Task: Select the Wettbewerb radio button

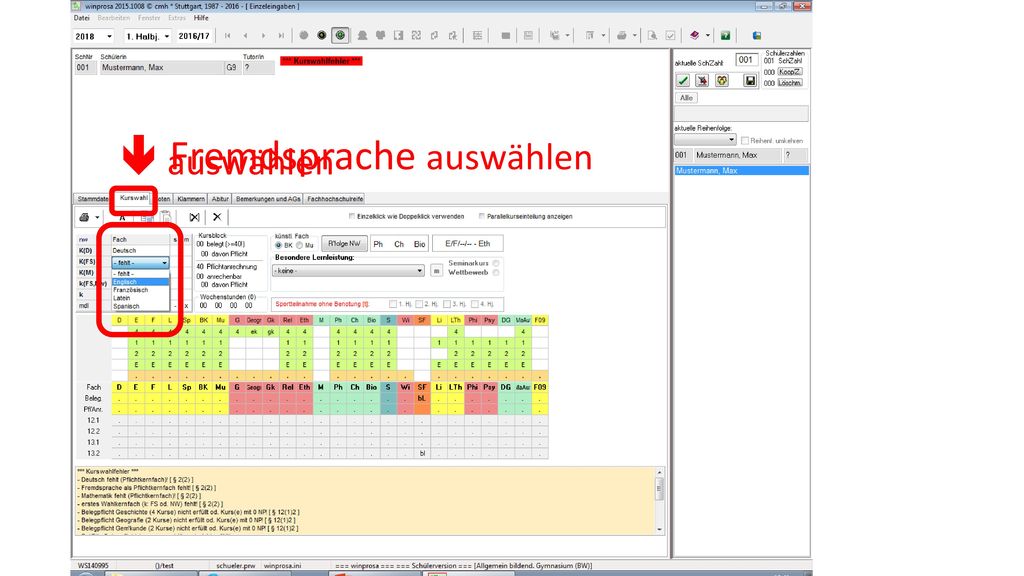Action: [496, 272]
